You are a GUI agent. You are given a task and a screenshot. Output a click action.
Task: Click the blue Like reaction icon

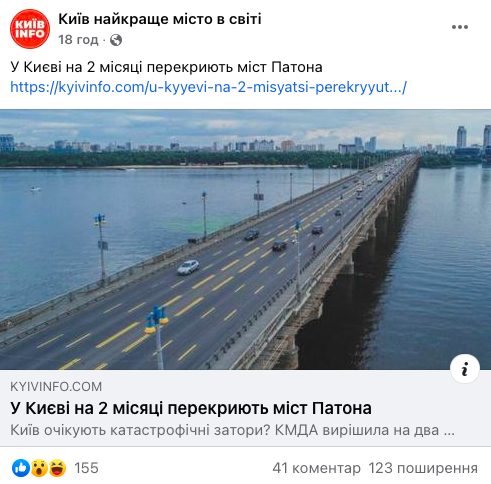[21, 468]
